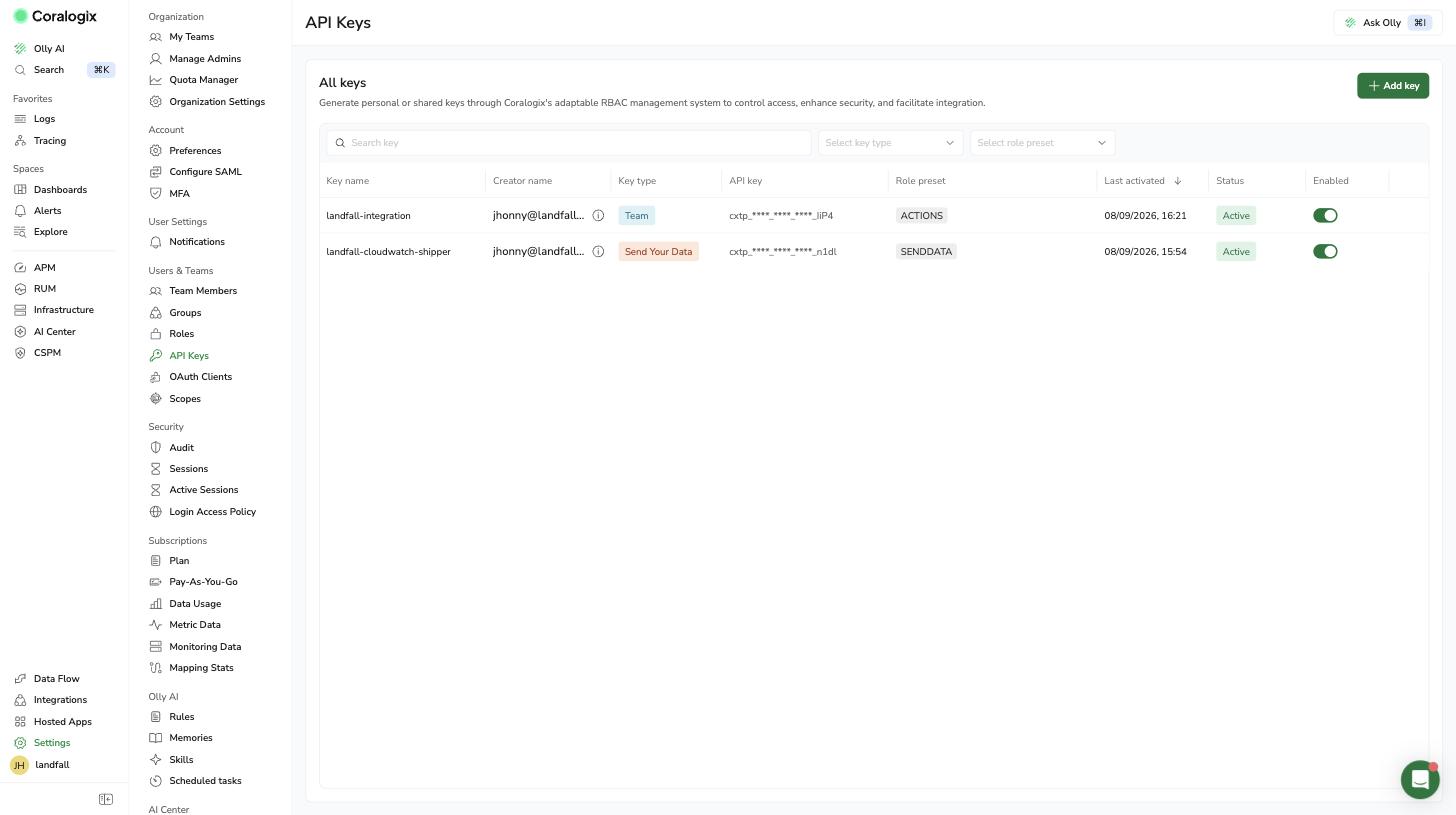The width and height of the screenshot is (1456, 815).
Task: Disable the landfall-integration key toggle
Action: [x=1325, y=216]
